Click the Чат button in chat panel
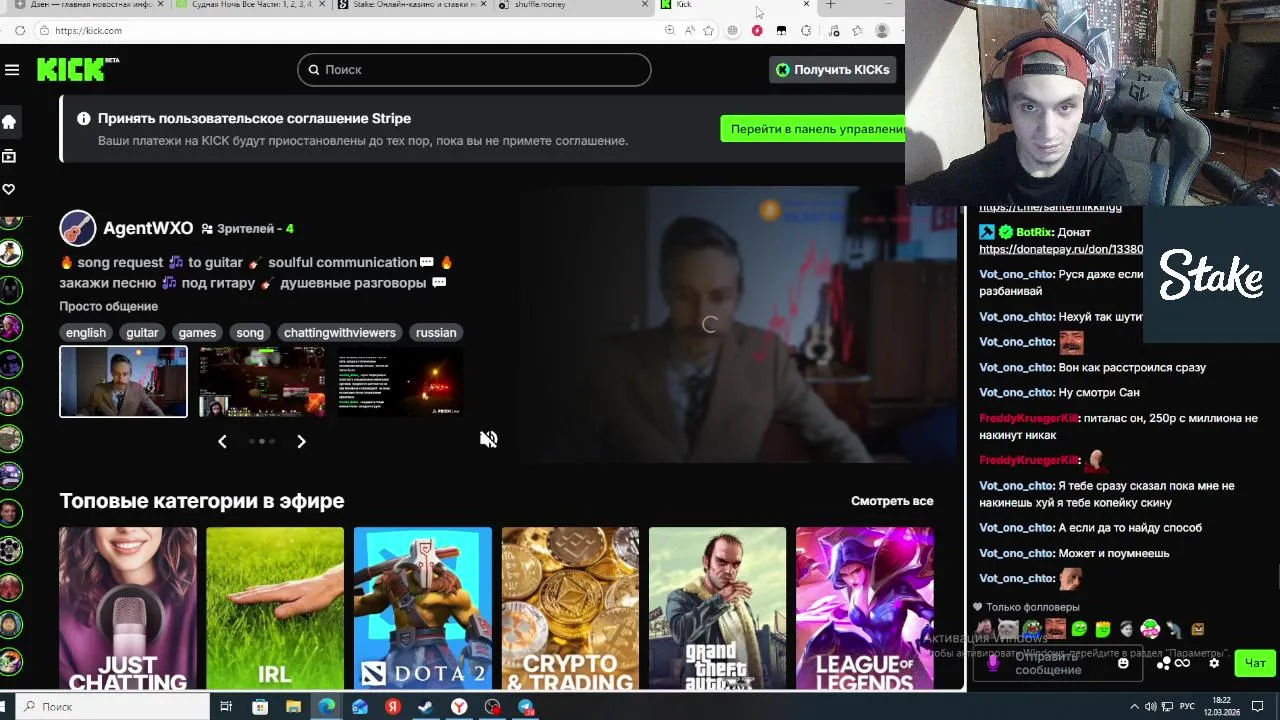 [x=1255, y=663]
